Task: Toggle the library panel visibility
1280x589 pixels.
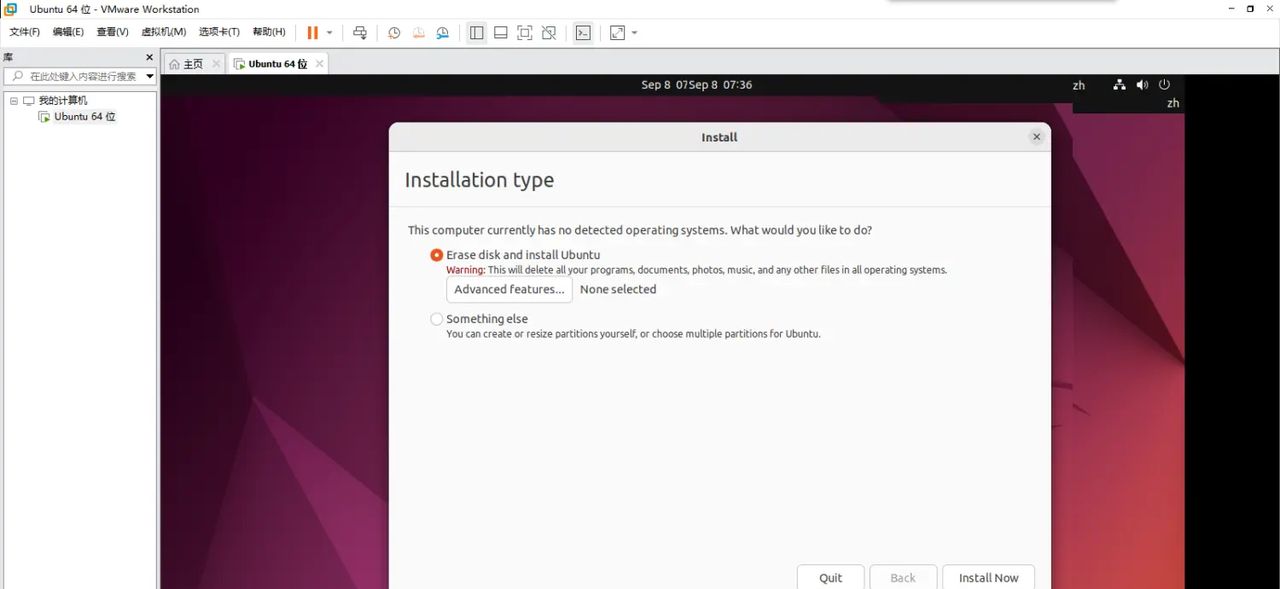Action: pos(476,32)
